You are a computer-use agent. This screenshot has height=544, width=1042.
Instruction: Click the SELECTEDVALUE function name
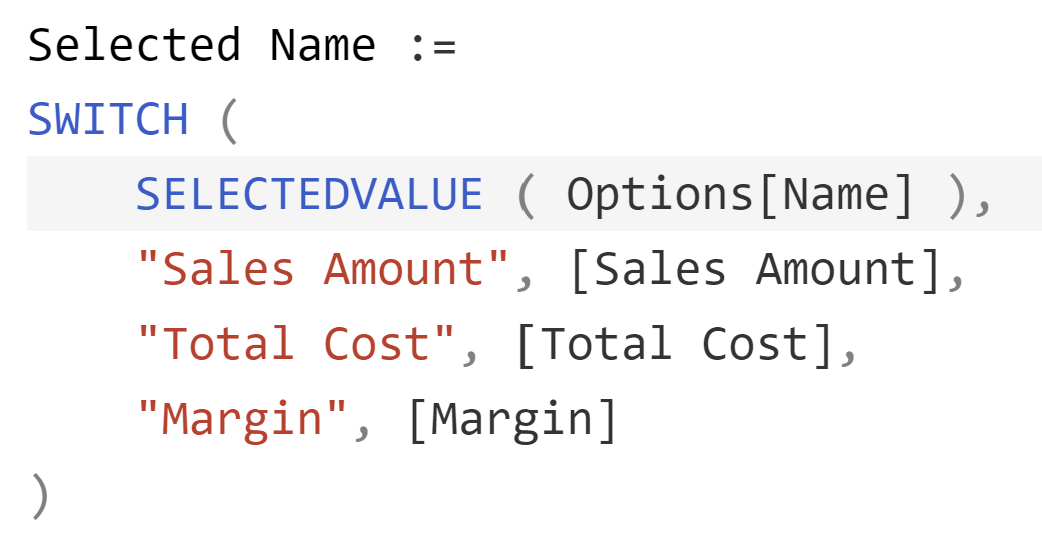coord(309,195)
